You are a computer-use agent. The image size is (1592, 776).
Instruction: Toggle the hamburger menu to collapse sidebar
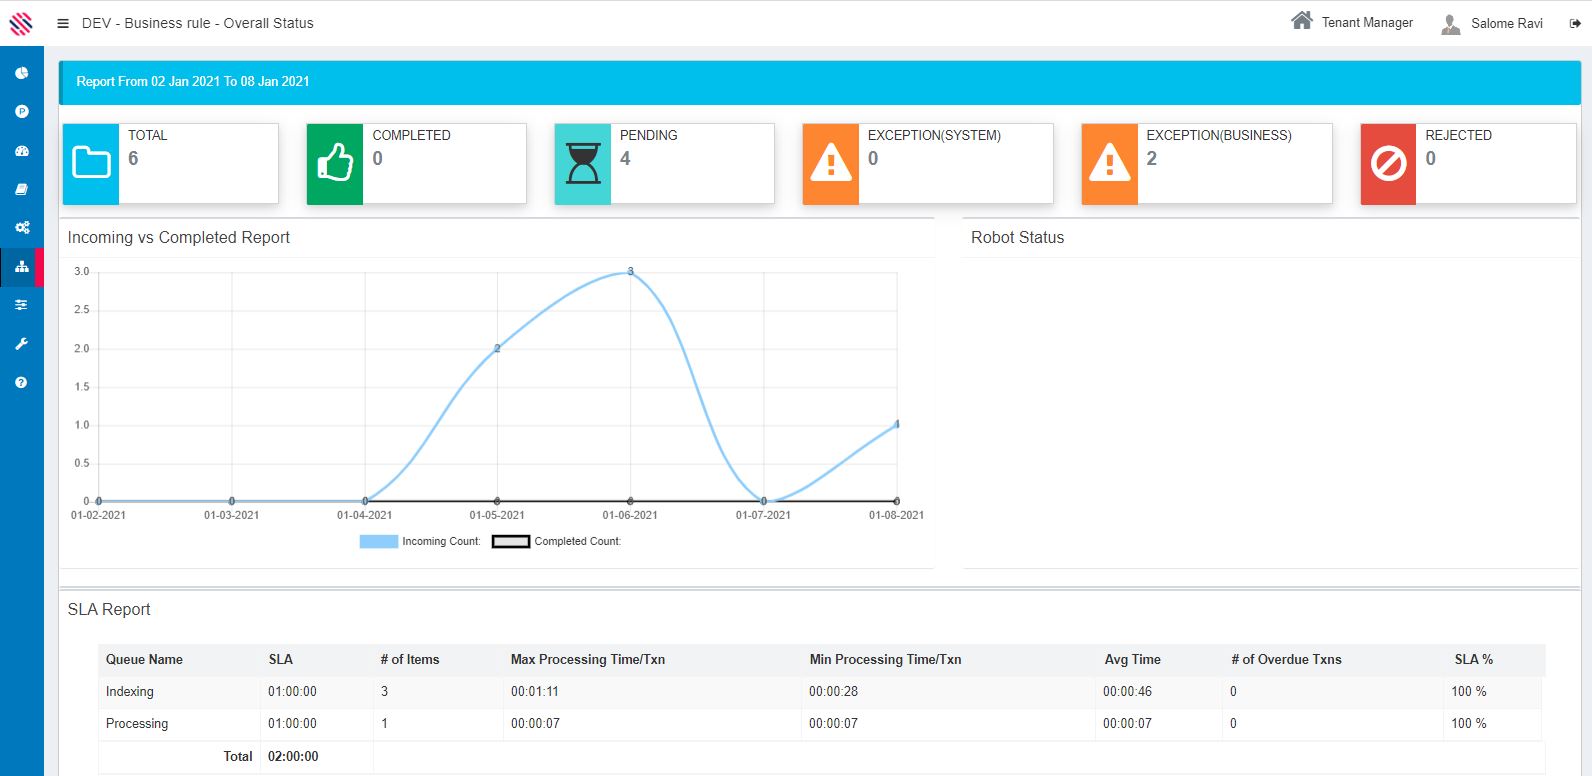63,23
